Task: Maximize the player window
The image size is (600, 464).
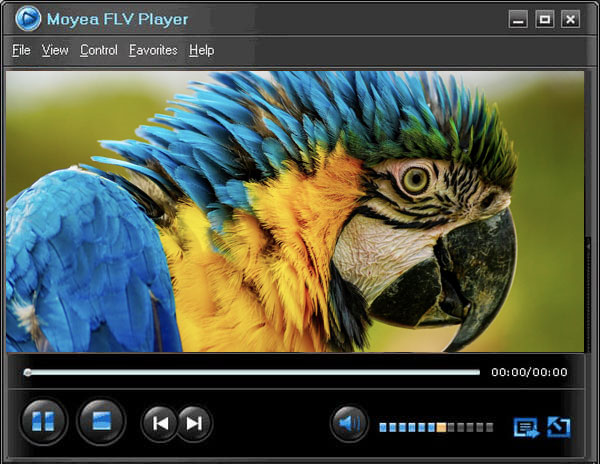Action: pyautogui.click(x=544, y=19)
